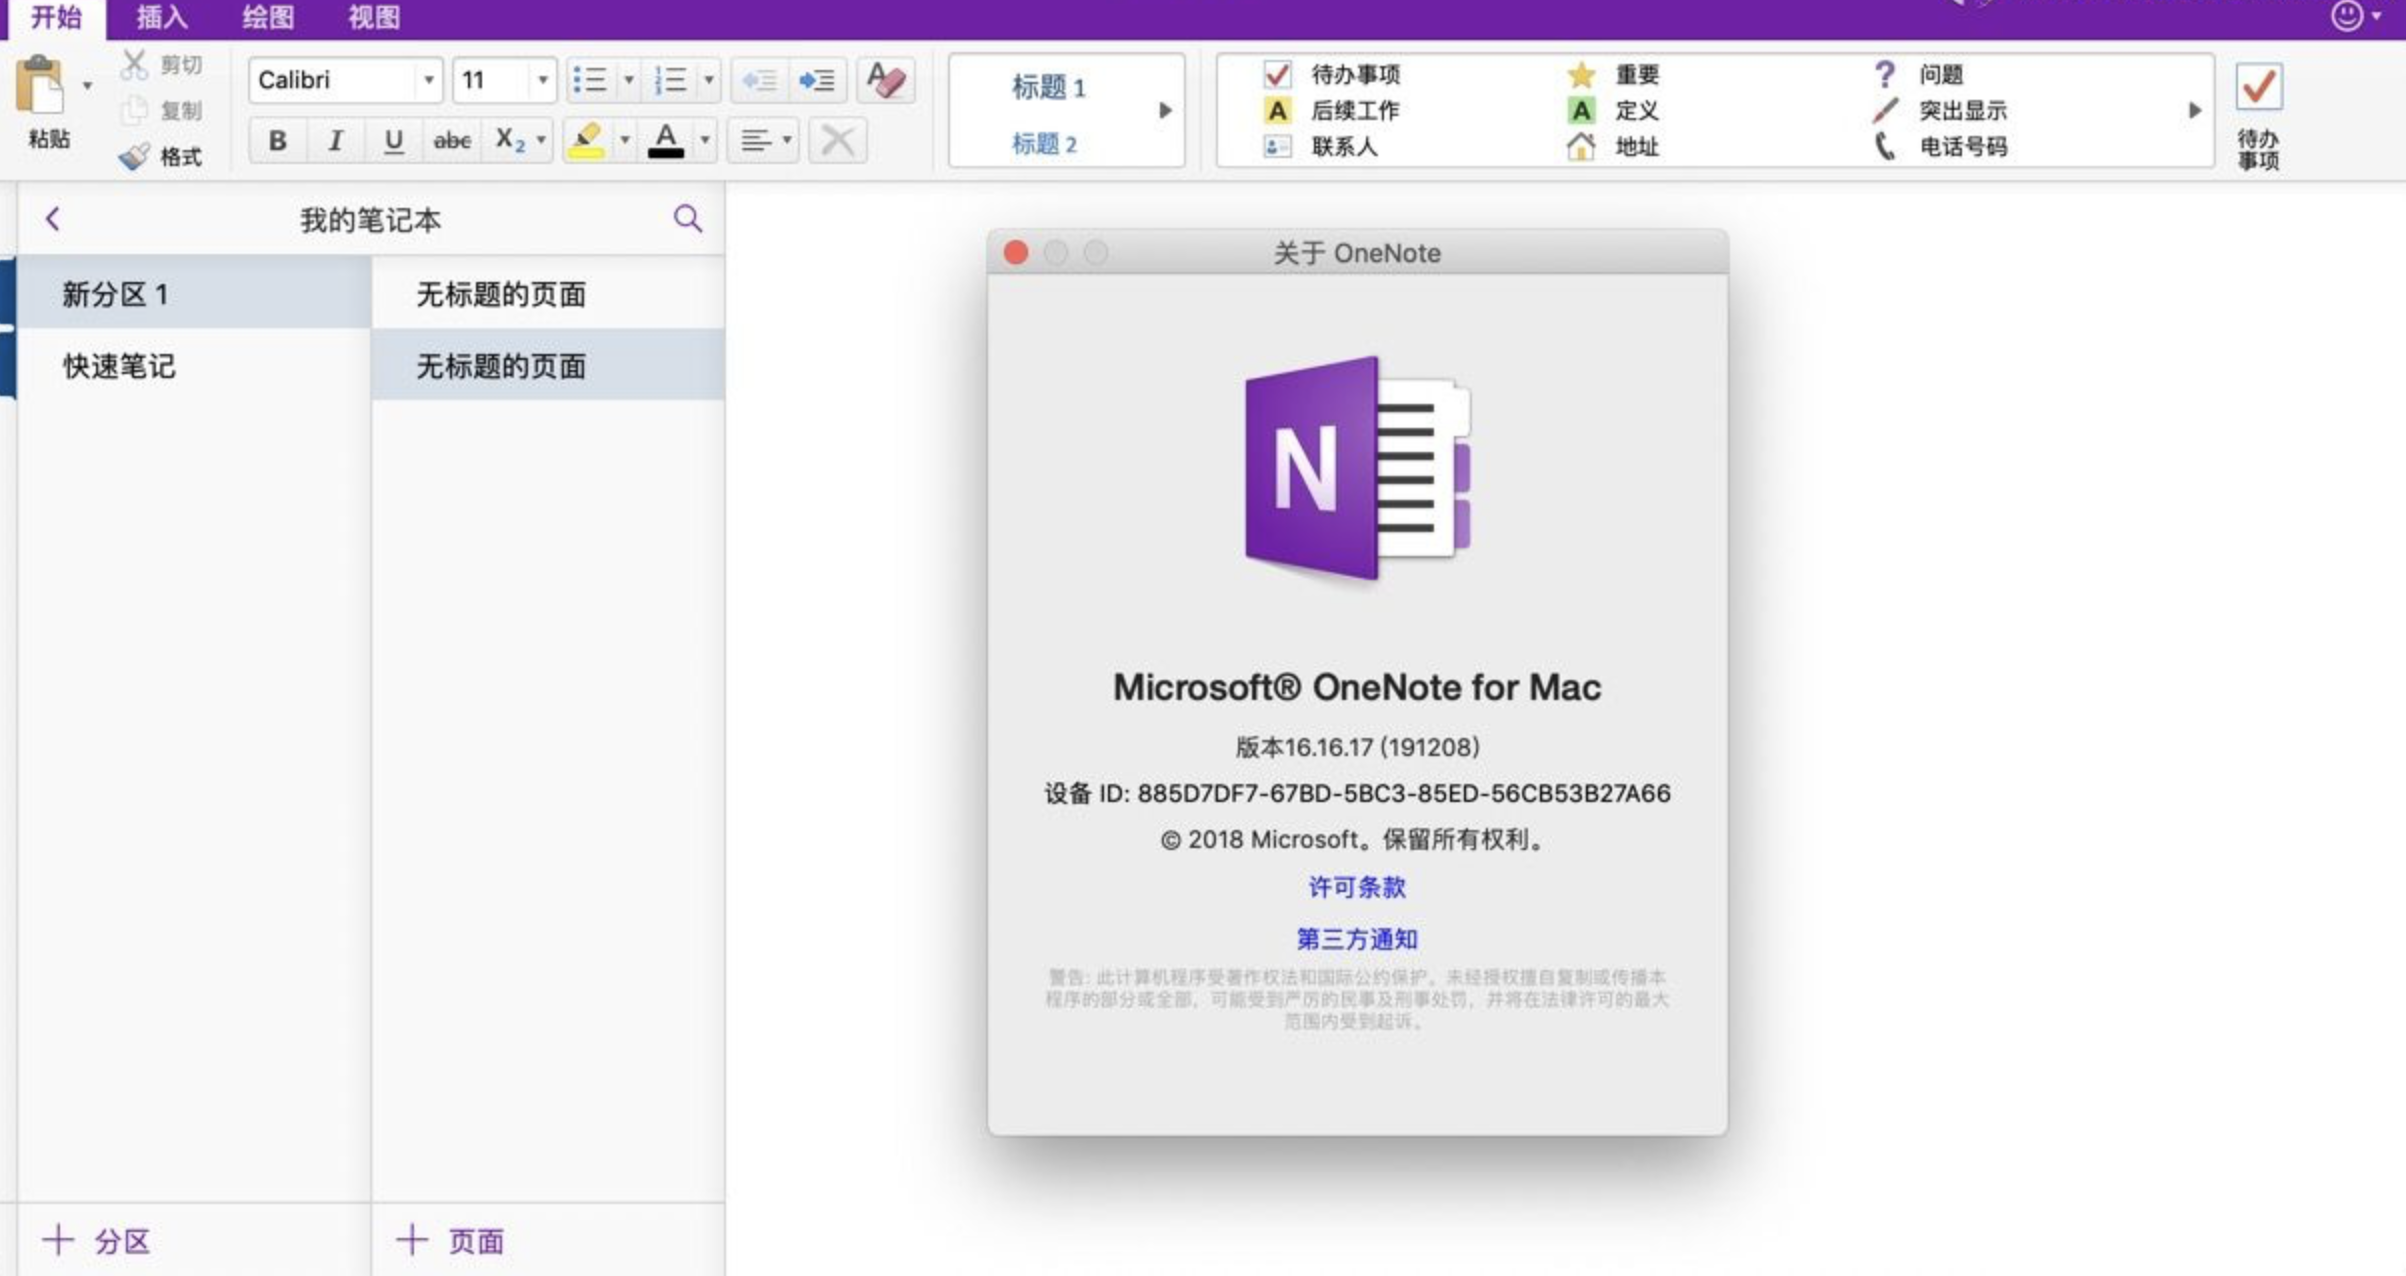The image size is (2406, 1276).
Task: Open the font size dropdown
Action: click(x=542, y=80)
